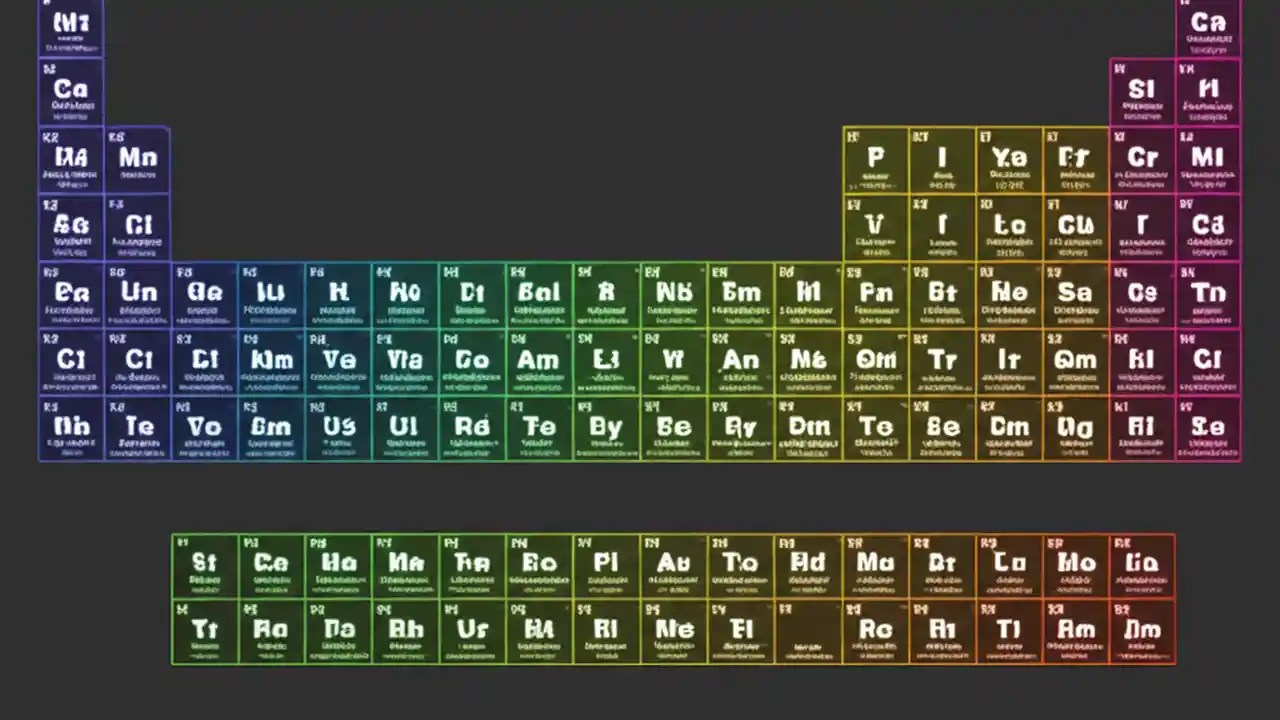This screenshot has height=720, width=1280.
Task: Click the Ti tile starting the last row
Action: (x=203, y=630)
